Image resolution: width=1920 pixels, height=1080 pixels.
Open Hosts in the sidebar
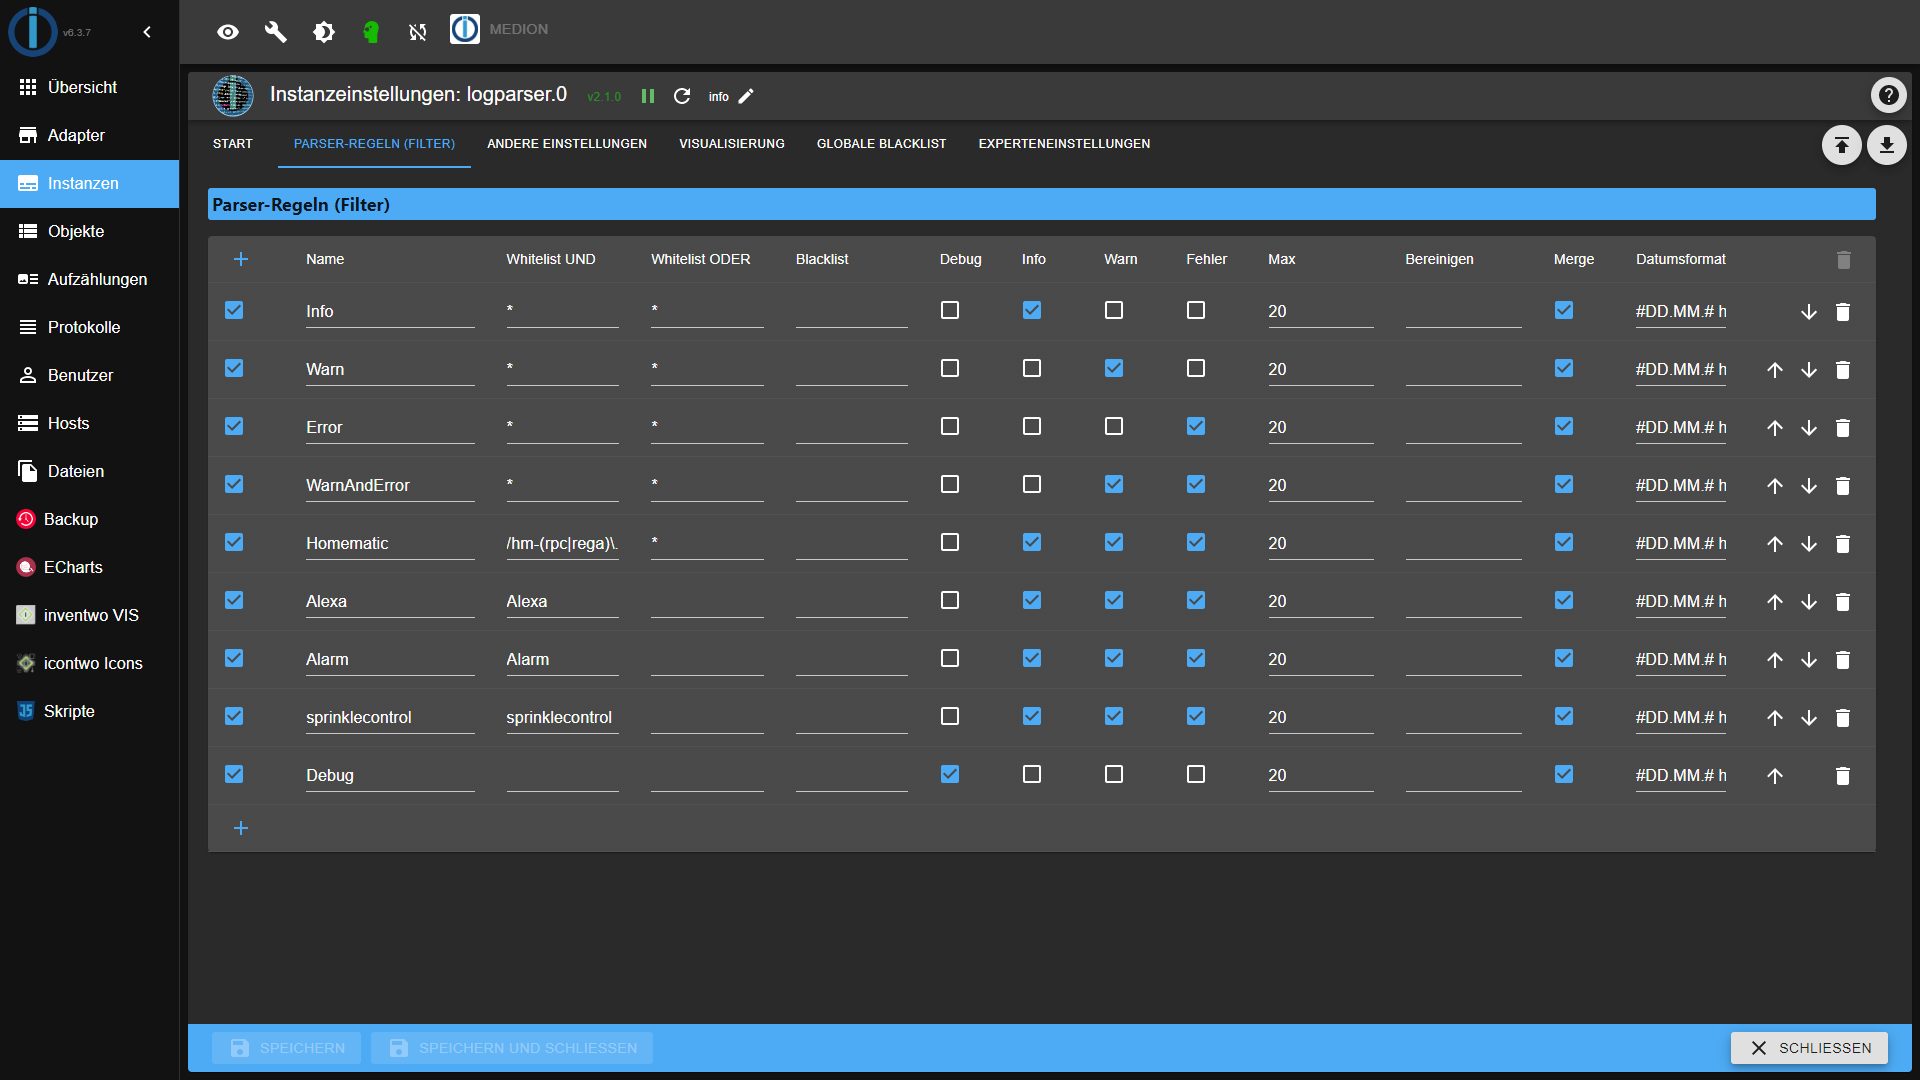click(x=89, y=424)
